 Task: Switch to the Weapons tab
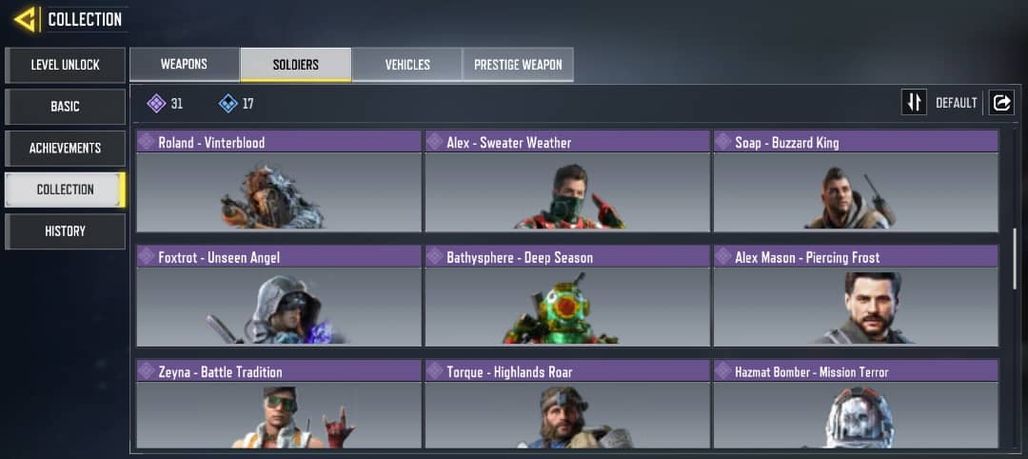184,64
